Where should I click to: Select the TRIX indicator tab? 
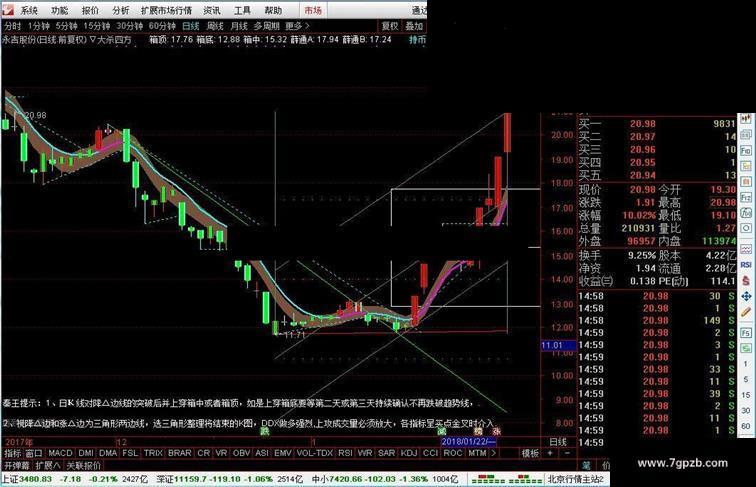pyautogui.click(x=153, y=453)
